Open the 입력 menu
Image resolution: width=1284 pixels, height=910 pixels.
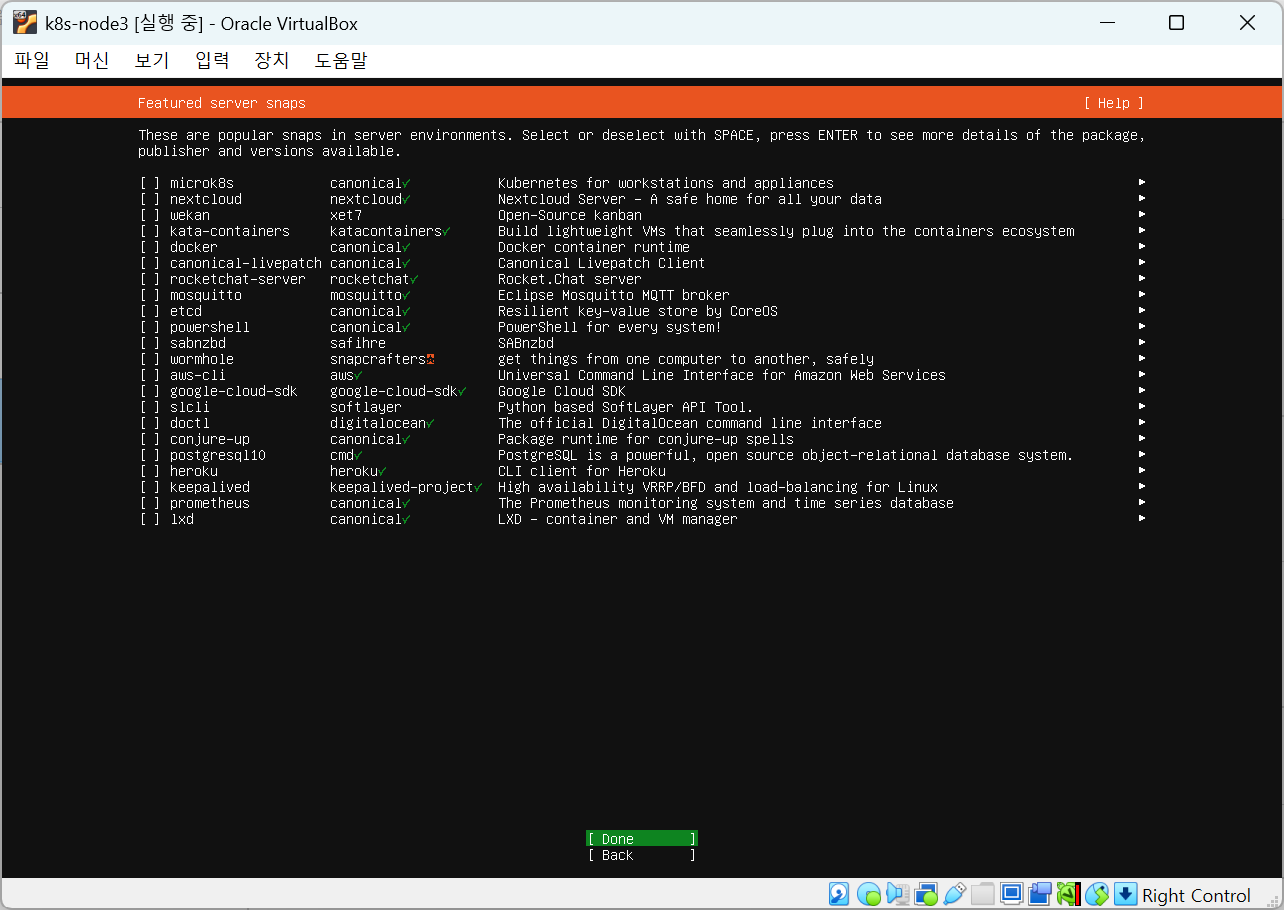click(x=212, y=60)
